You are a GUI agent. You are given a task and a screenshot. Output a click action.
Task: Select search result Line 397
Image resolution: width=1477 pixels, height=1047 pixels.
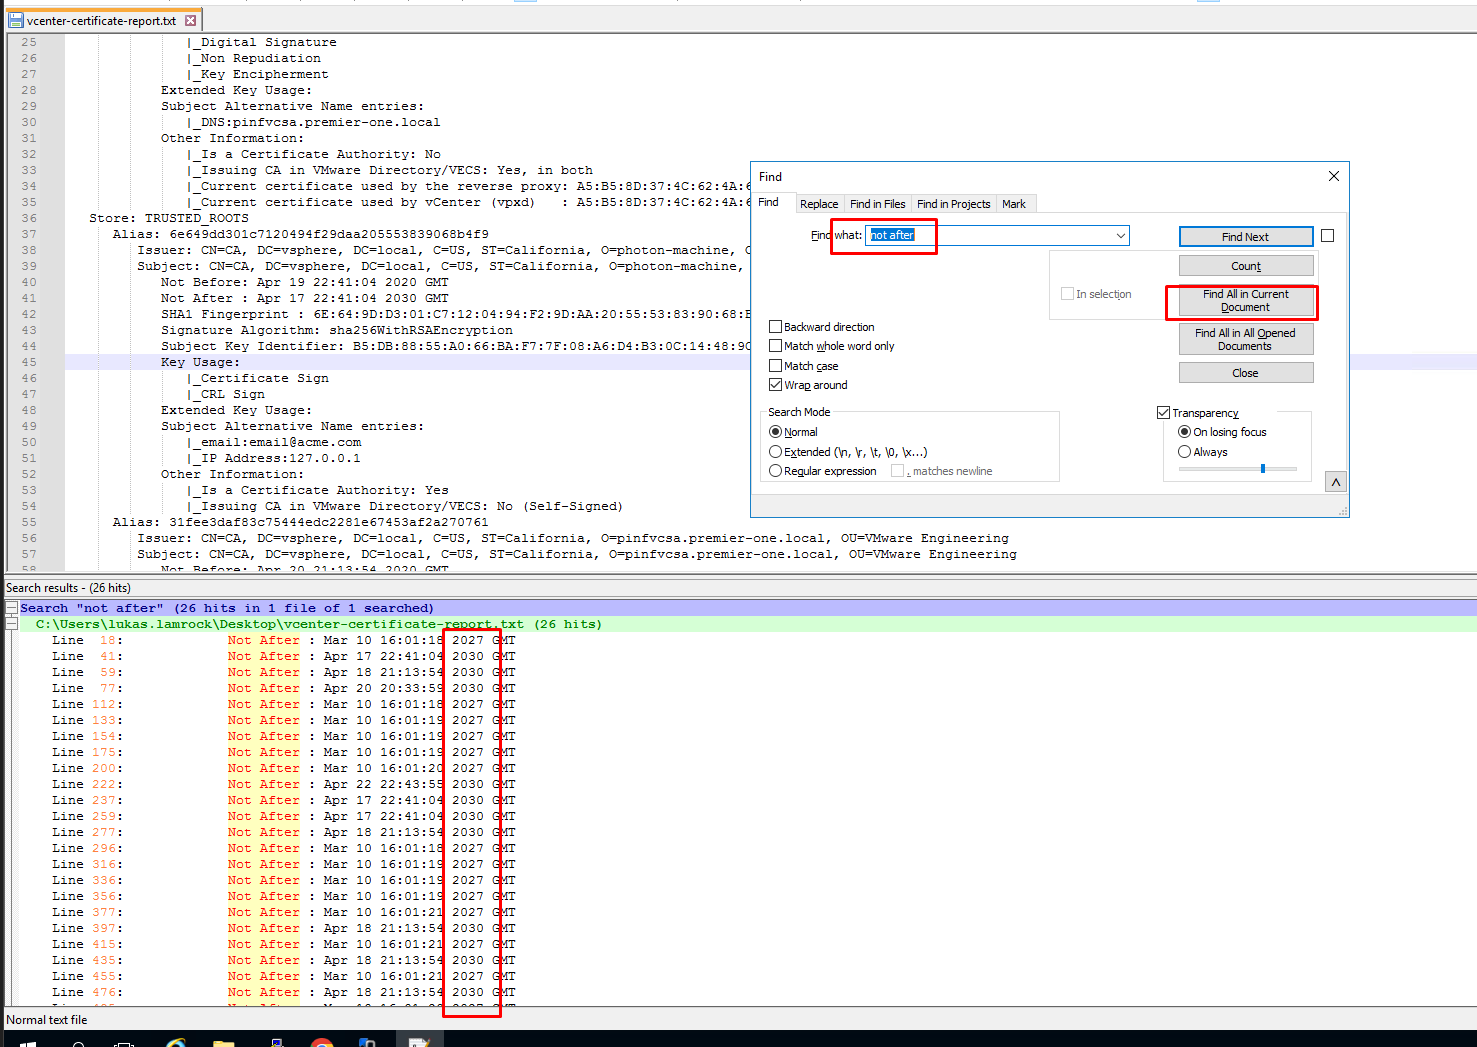(284, 928)
